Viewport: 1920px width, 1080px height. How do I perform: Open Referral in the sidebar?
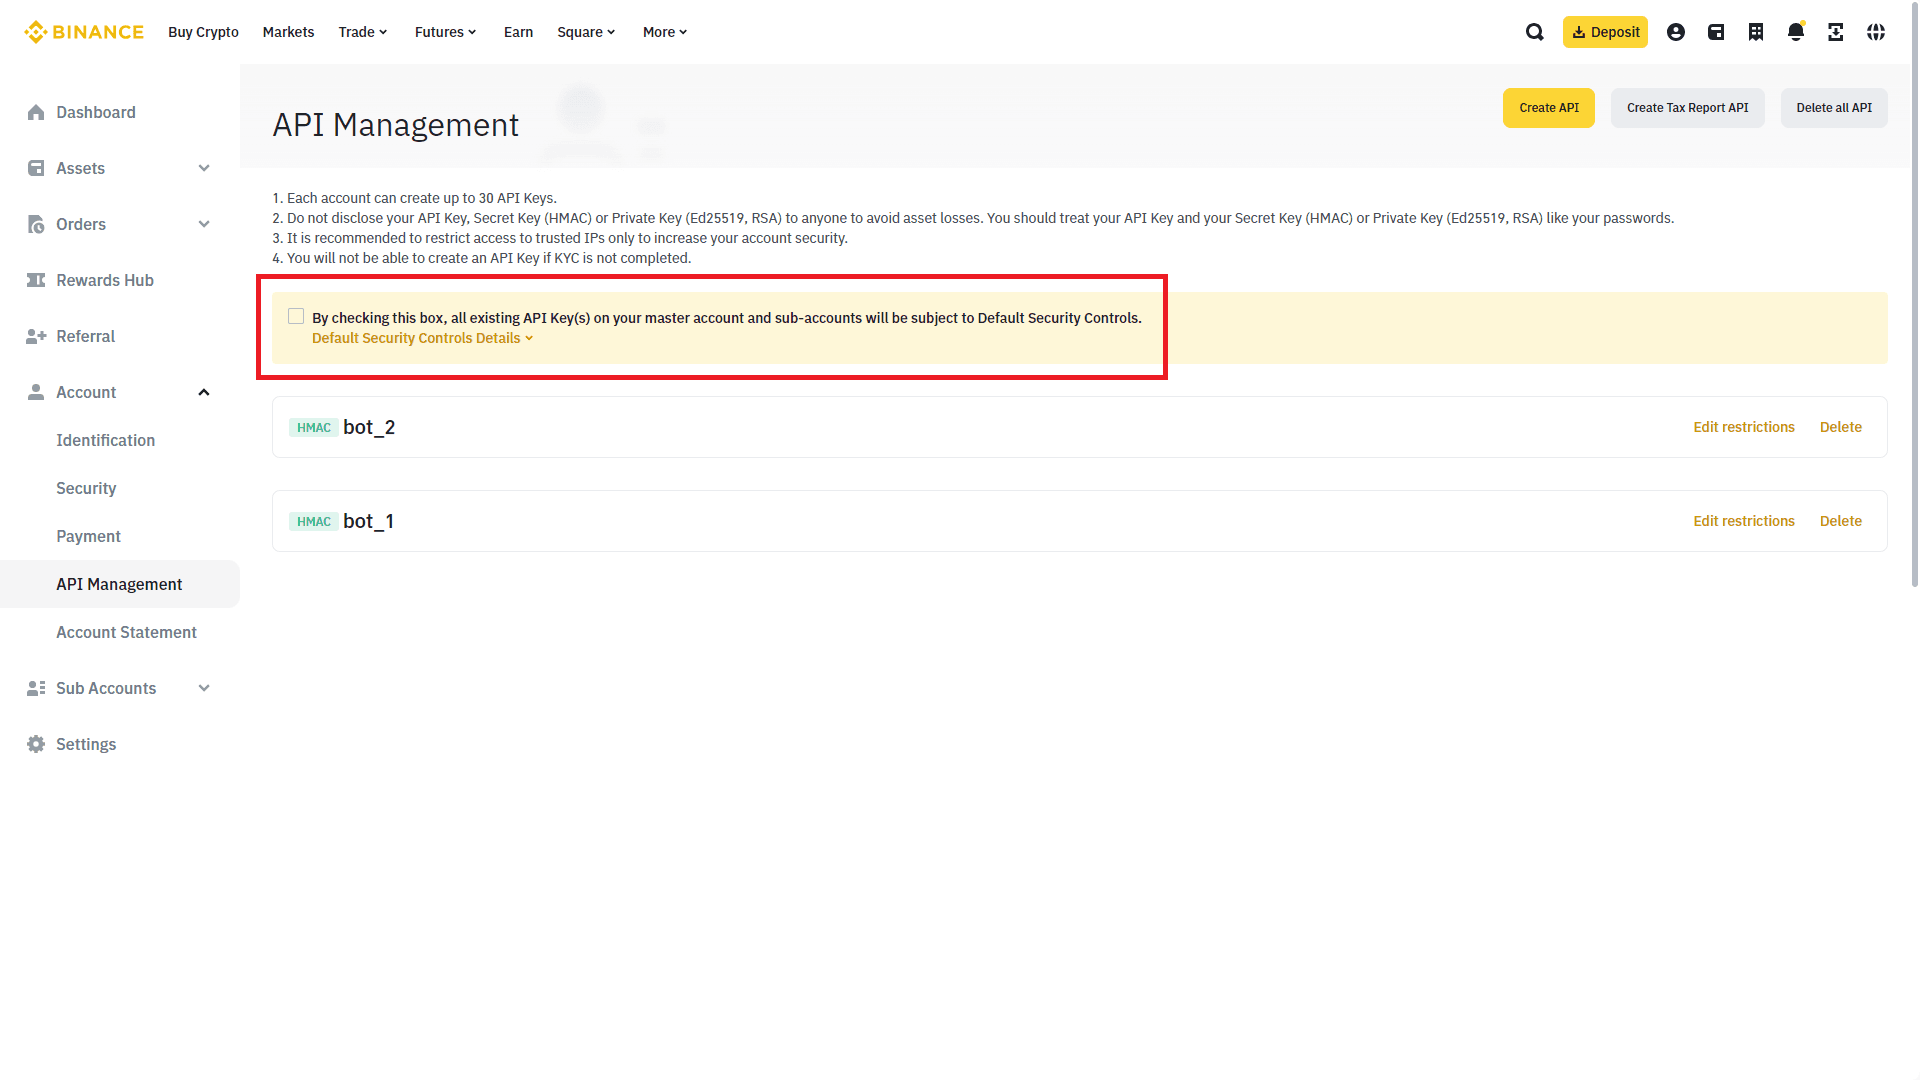(86, 336)
